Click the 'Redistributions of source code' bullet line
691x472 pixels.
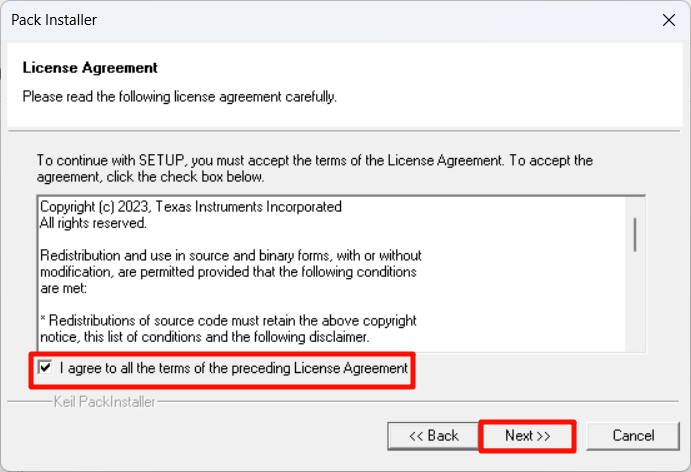(228, 320)
